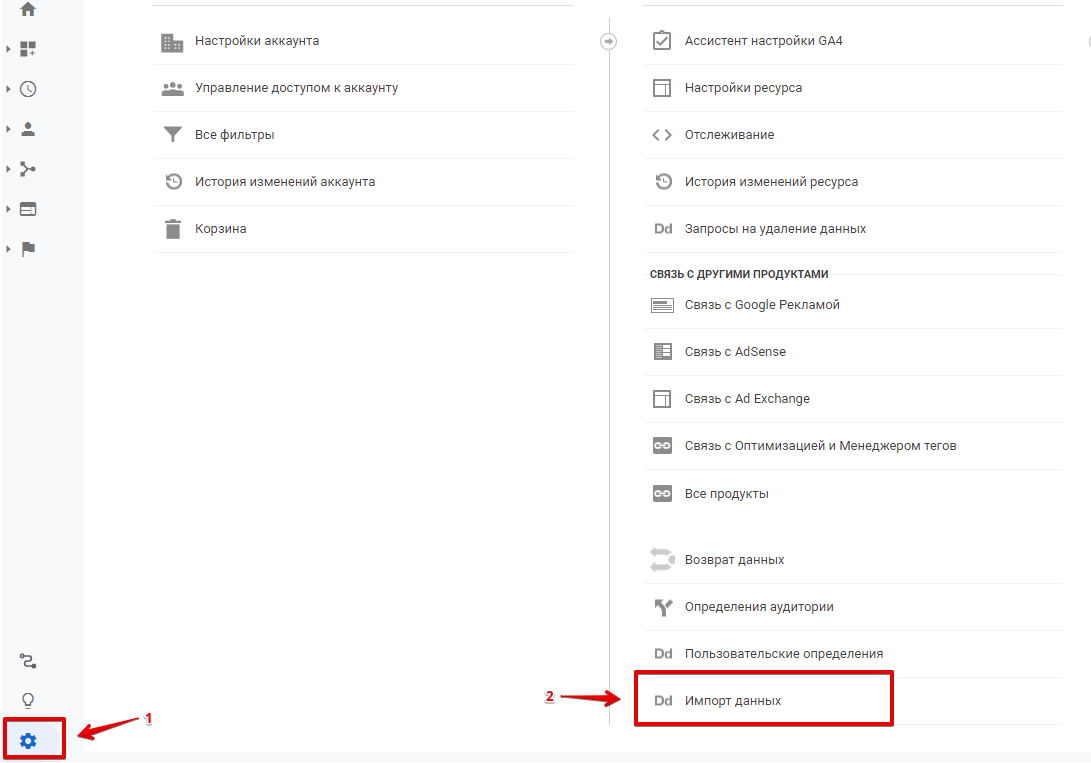1091x763 pixels.
Task: Click the column divider arrow button
Action: 608,42
